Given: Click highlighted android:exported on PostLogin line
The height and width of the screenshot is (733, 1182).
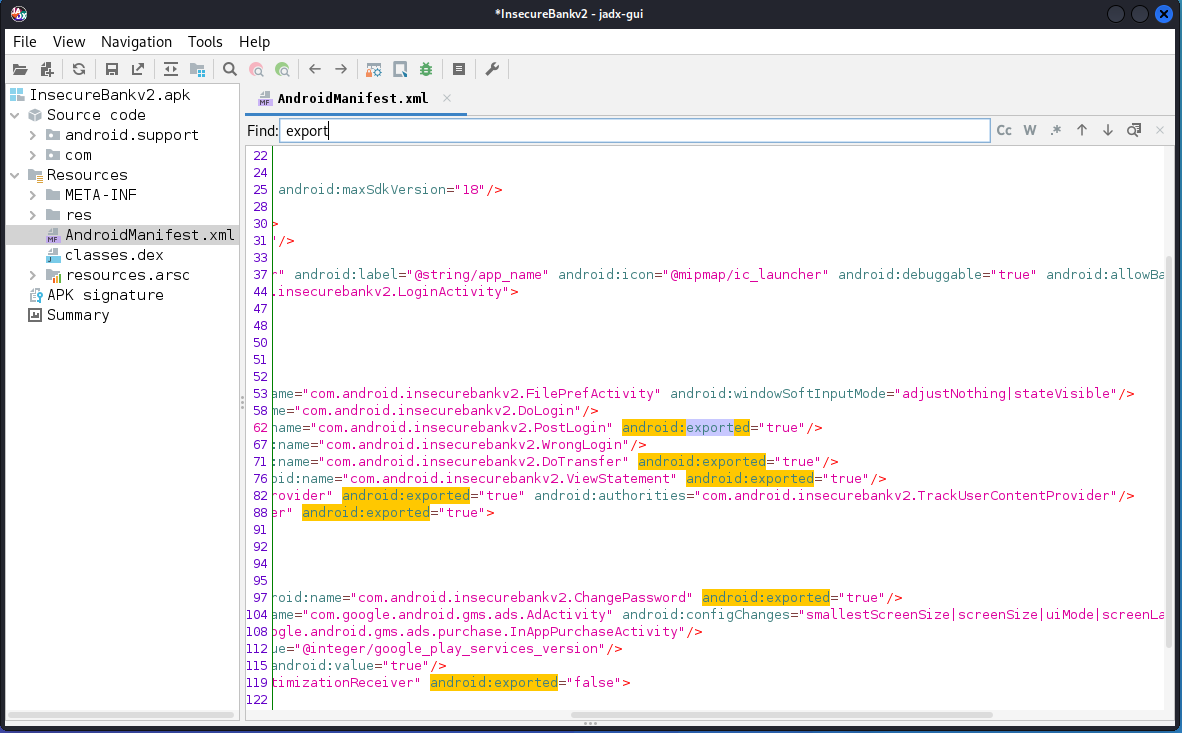Looking at the screenshot, I should [686, 428].
